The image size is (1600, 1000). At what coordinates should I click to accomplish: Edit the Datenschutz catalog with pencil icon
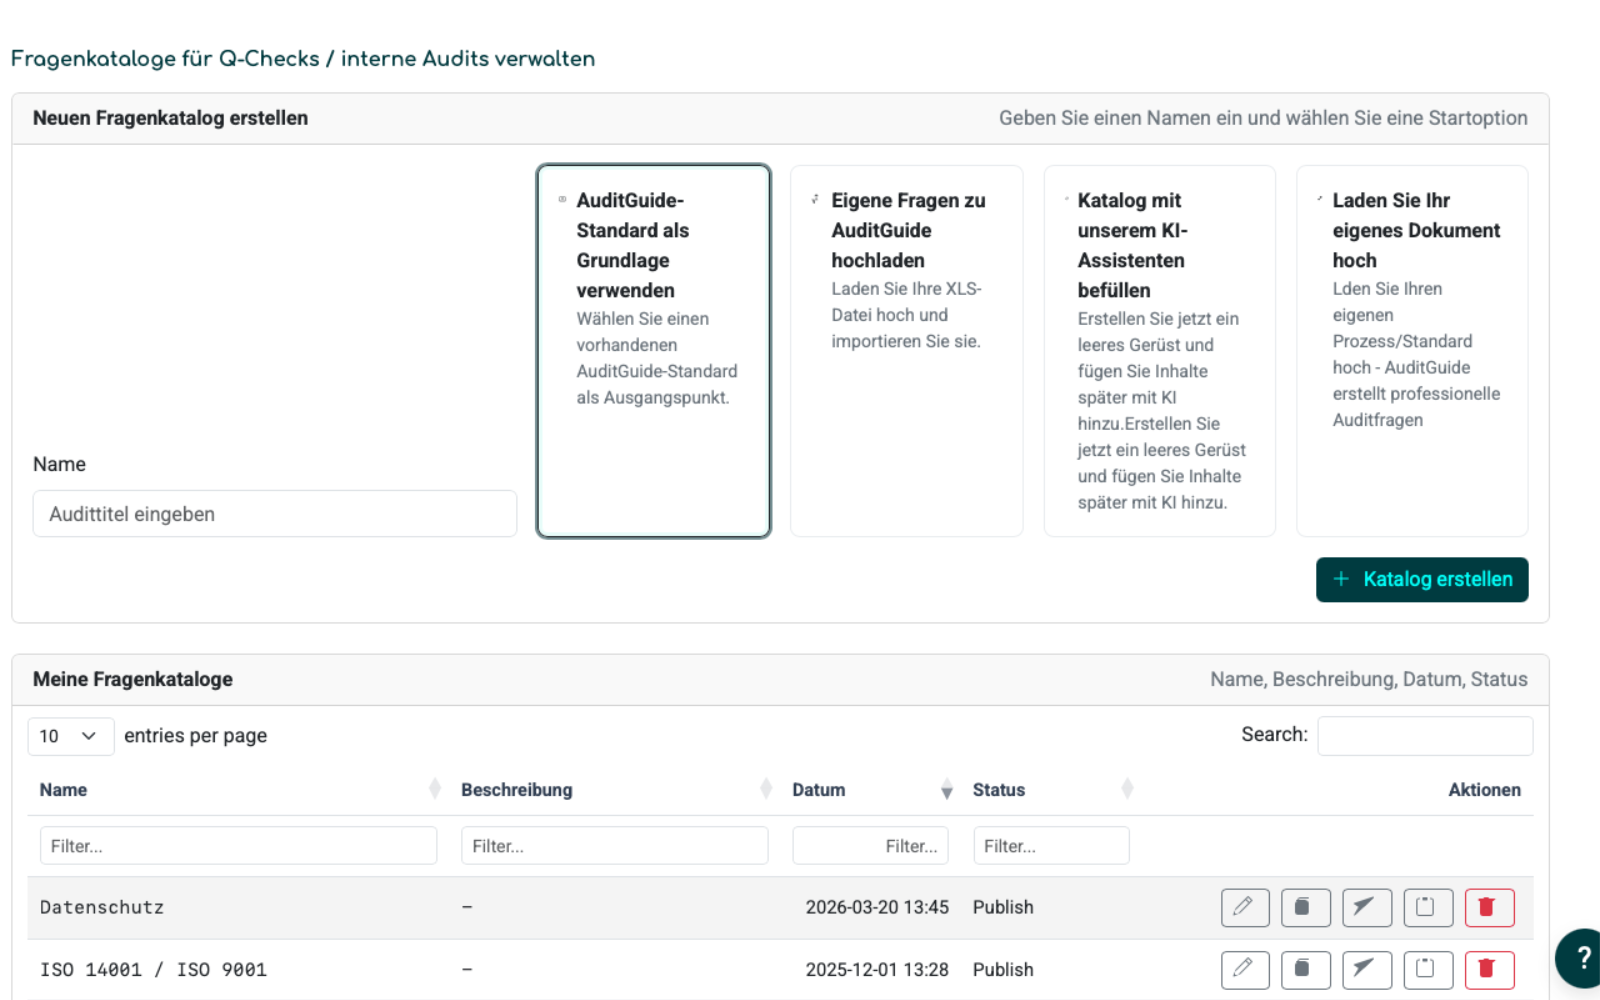(1244, 907)
